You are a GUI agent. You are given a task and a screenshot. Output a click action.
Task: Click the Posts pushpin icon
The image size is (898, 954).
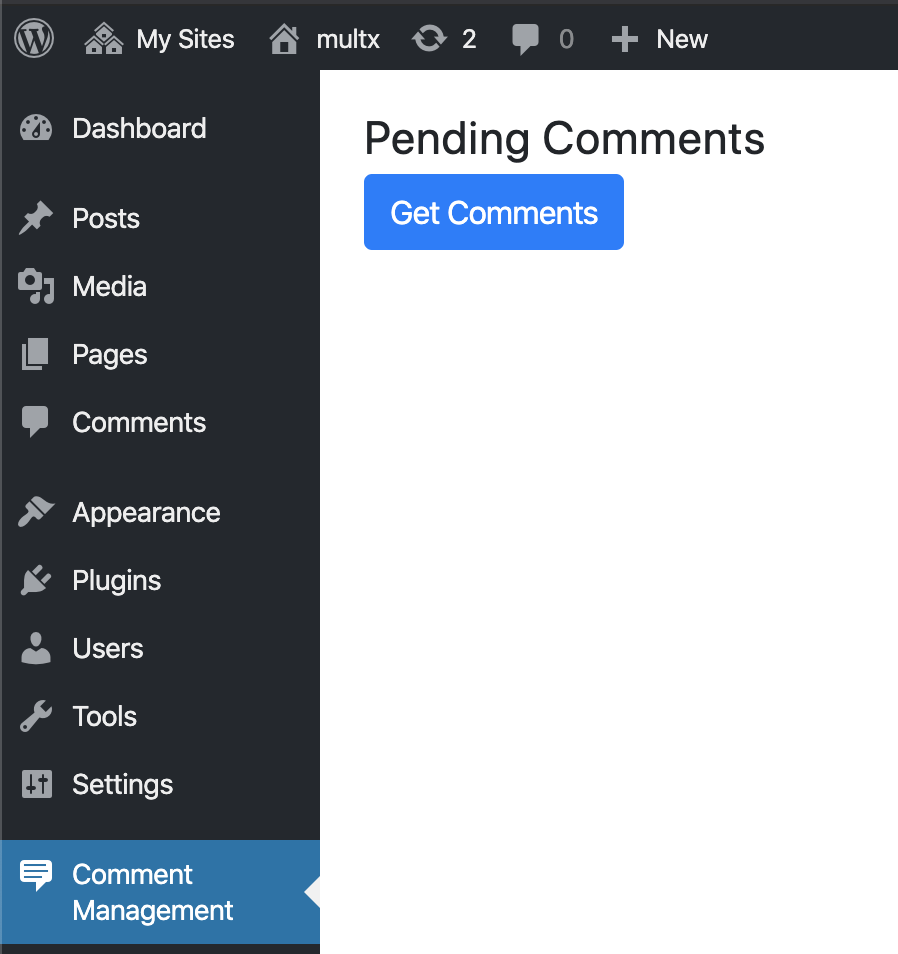36,218
